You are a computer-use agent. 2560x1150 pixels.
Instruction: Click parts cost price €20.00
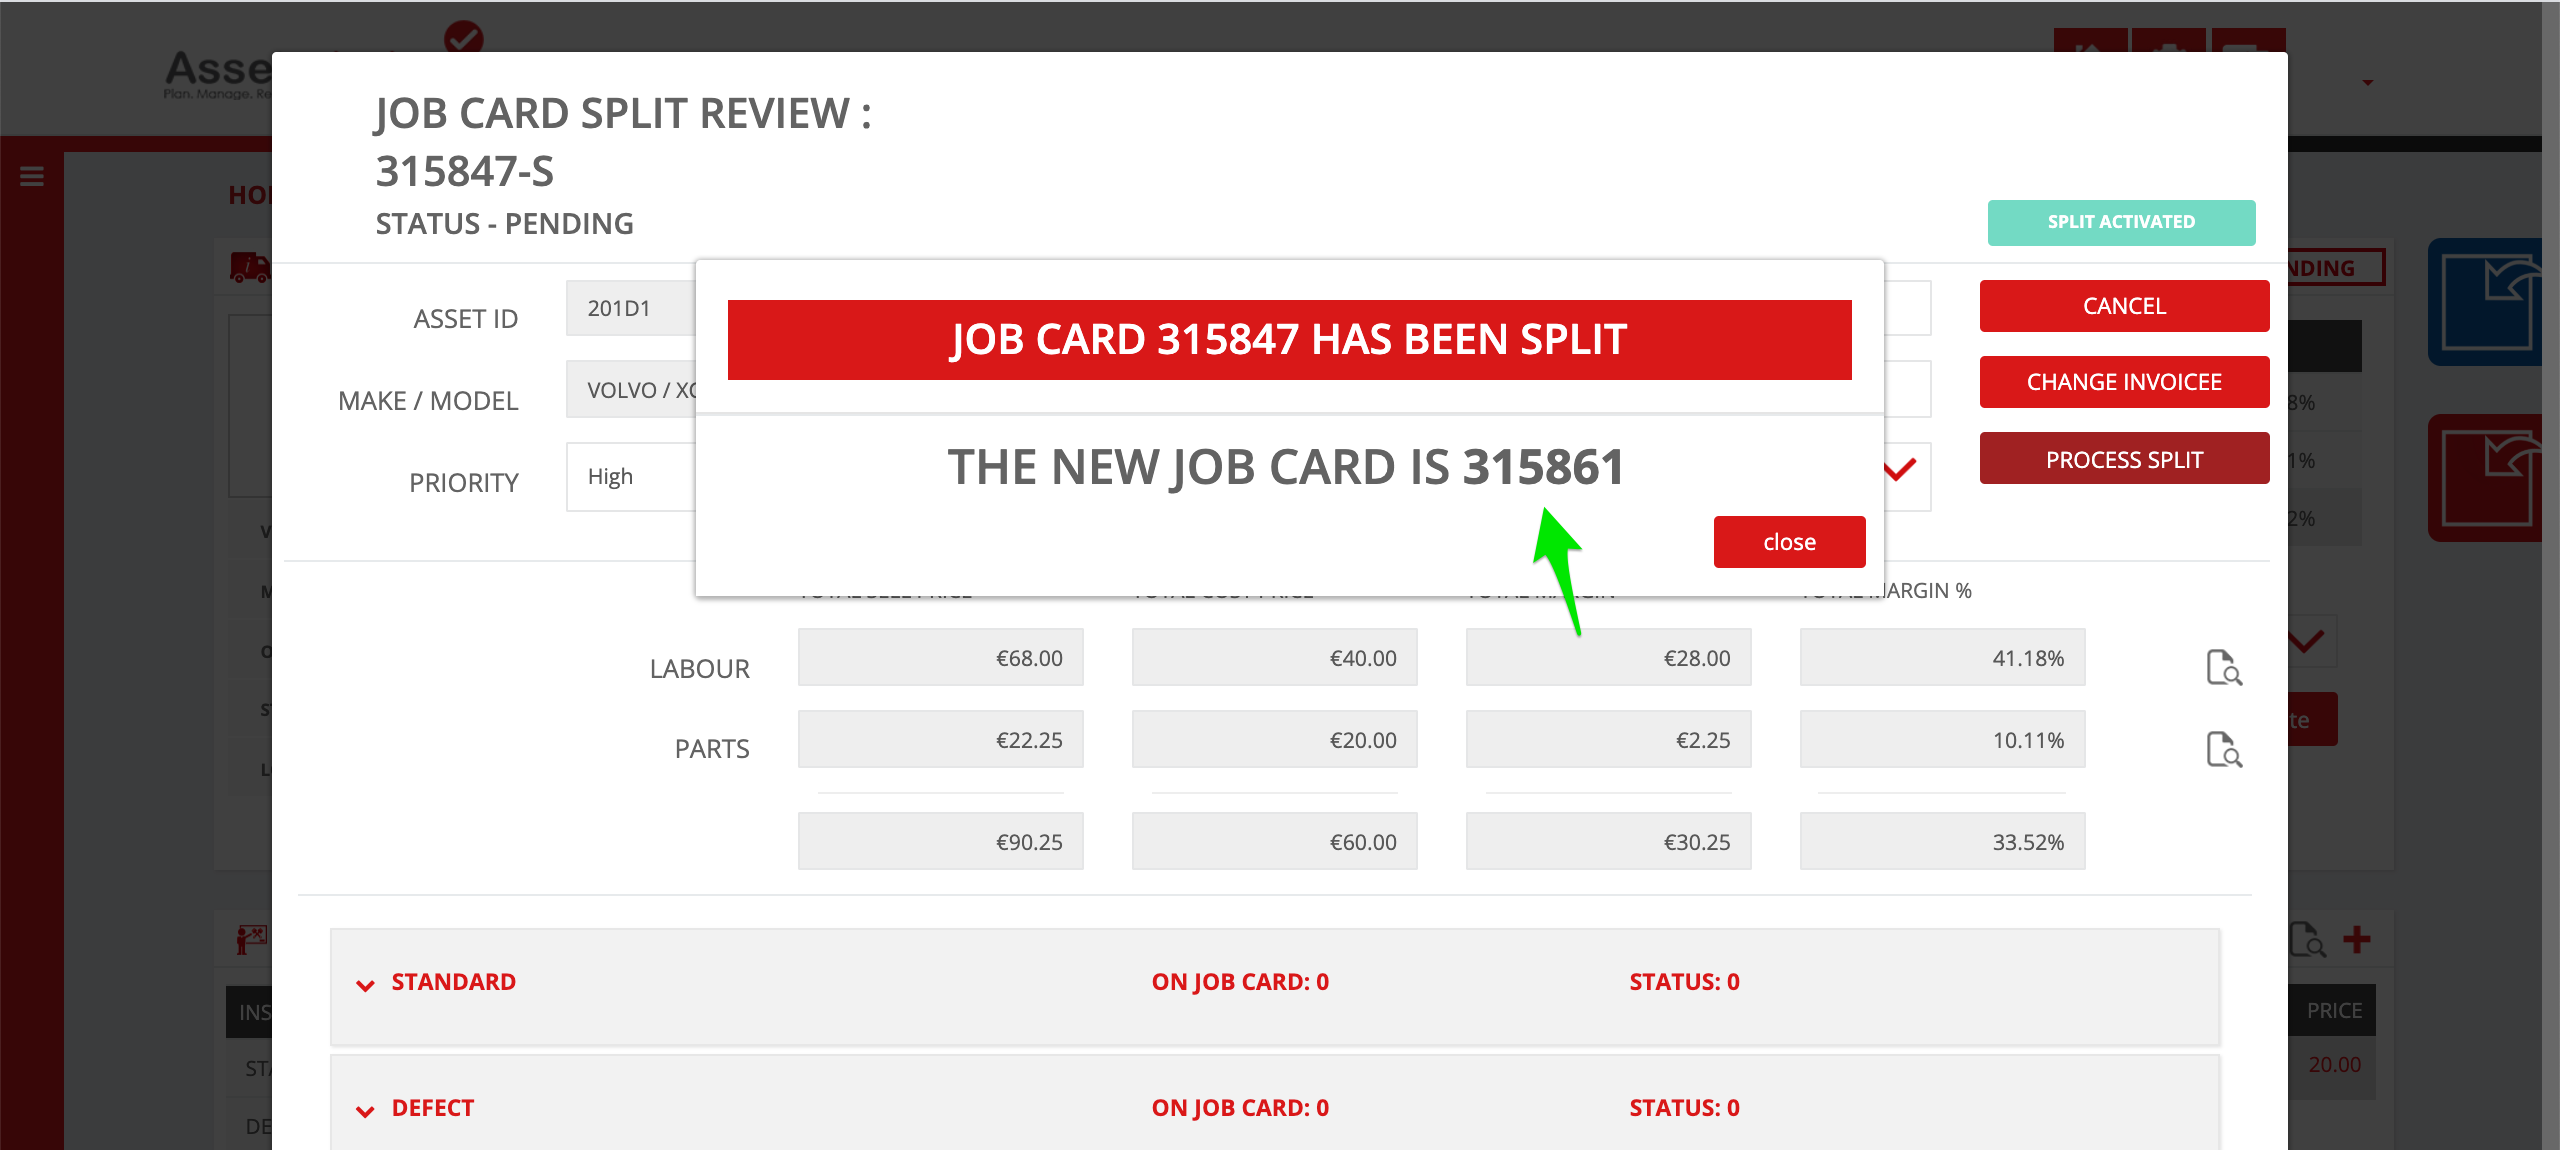pyautogui.click(x=1275, y=739)
